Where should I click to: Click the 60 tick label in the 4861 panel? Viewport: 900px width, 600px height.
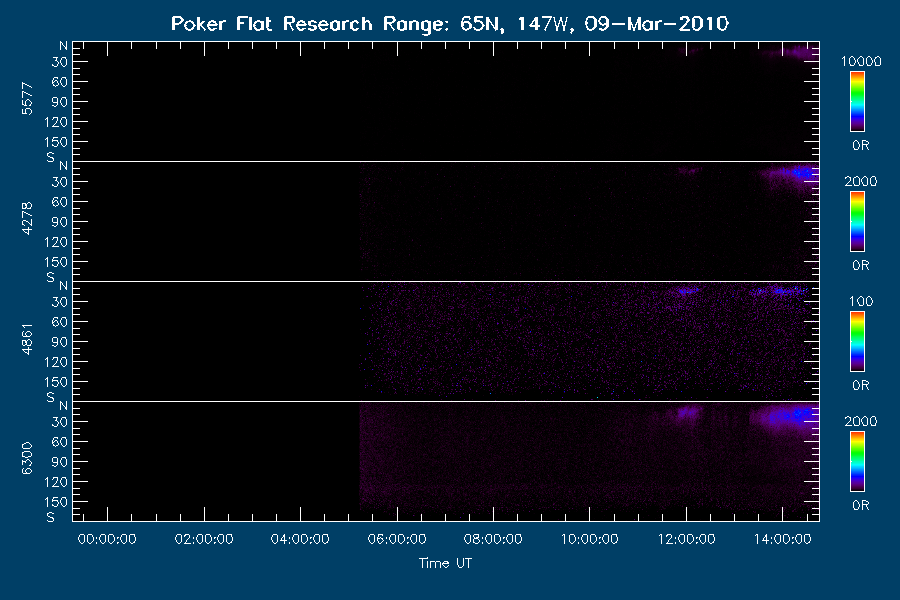60,322
